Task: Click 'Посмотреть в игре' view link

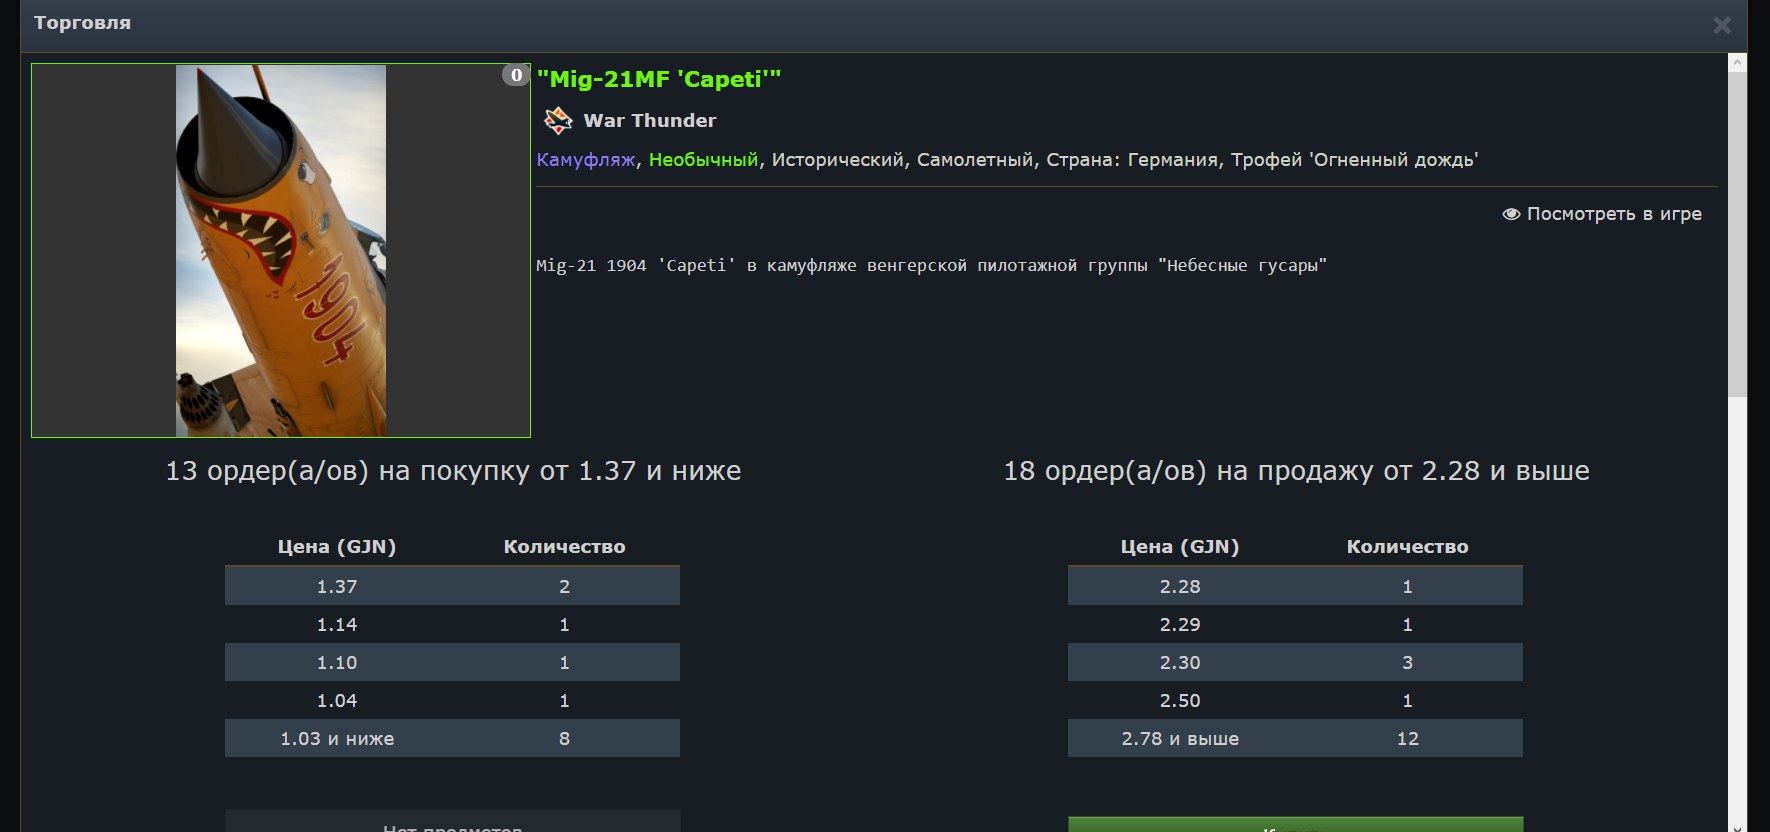Action: [x=1601, y=214]
